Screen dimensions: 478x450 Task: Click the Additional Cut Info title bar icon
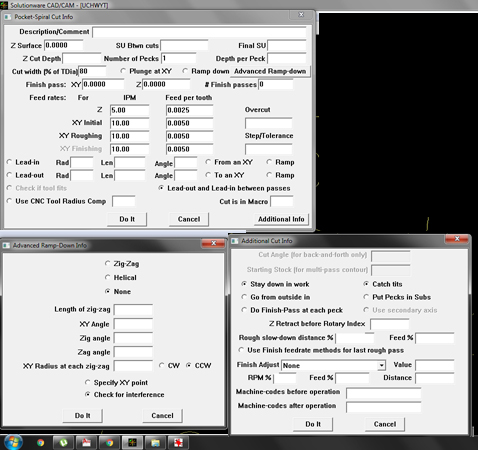pyautogui.click(x=235, y=241)
